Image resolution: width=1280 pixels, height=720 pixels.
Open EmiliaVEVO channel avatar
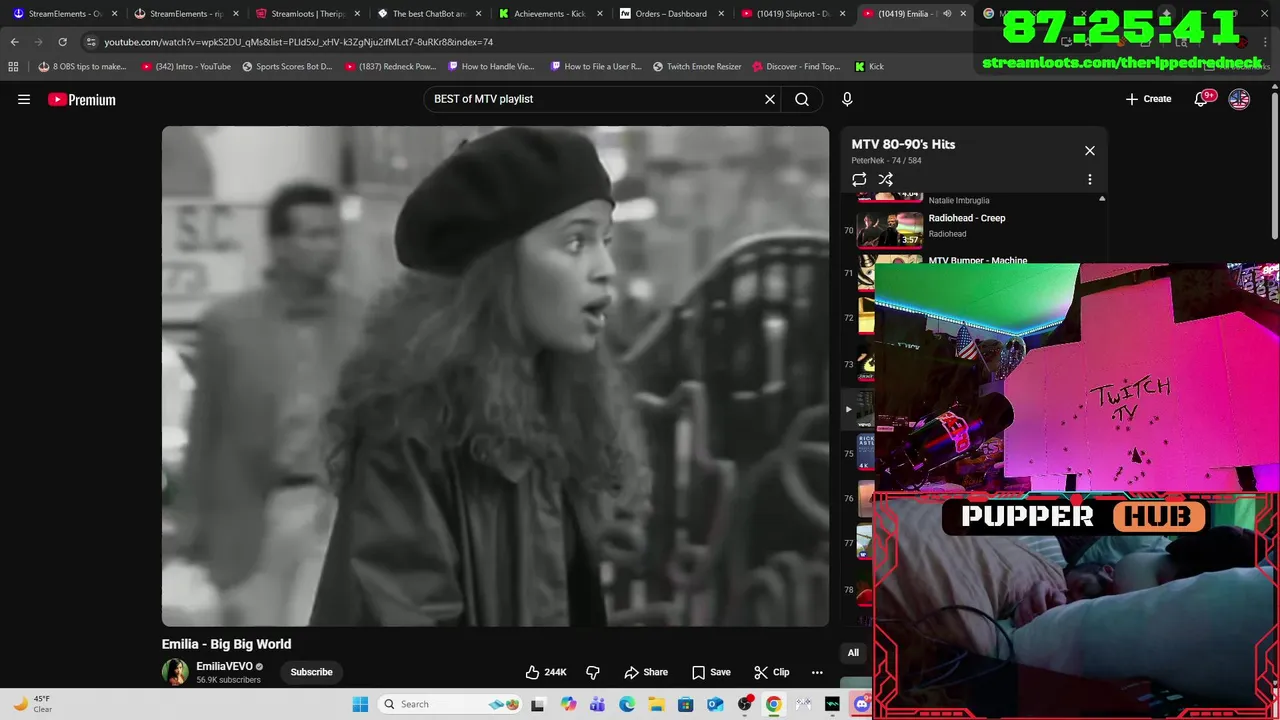click(175, 672)
